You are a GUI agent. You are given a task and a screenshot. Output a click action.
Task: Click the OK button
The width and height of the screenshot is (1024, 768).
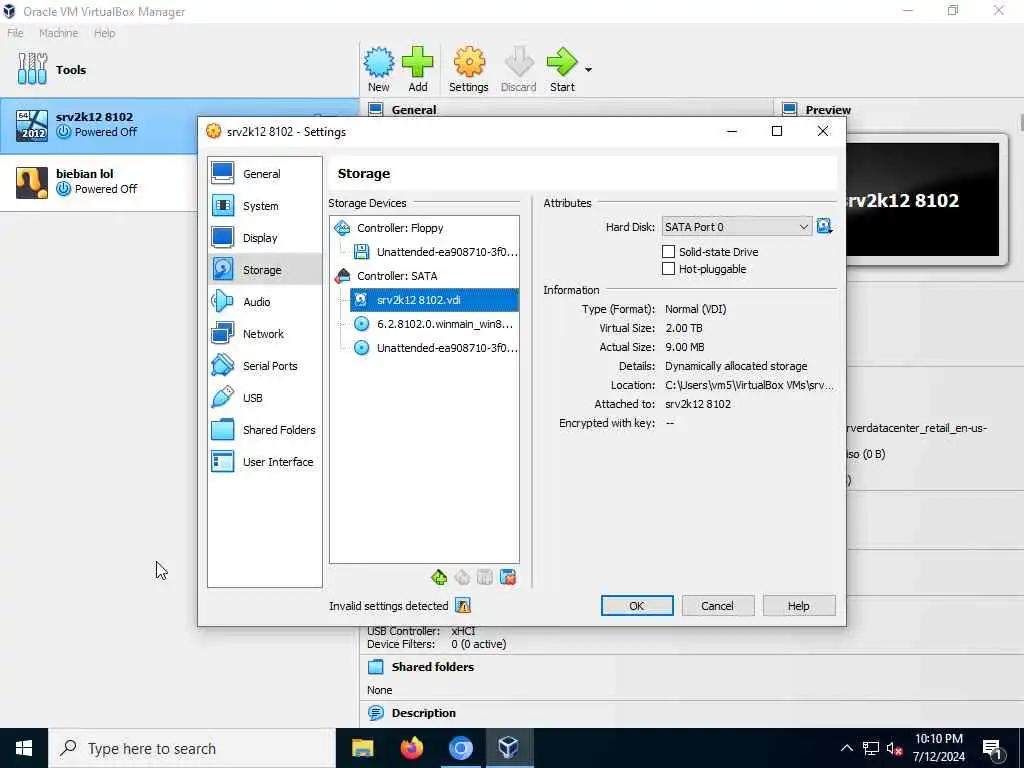637,606
